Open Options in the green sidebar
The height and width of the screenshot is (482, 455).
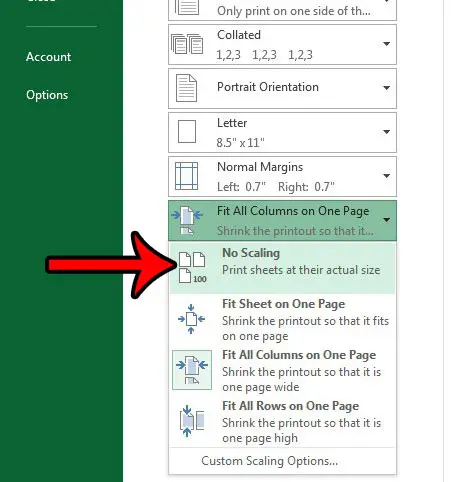click(47, 95)
